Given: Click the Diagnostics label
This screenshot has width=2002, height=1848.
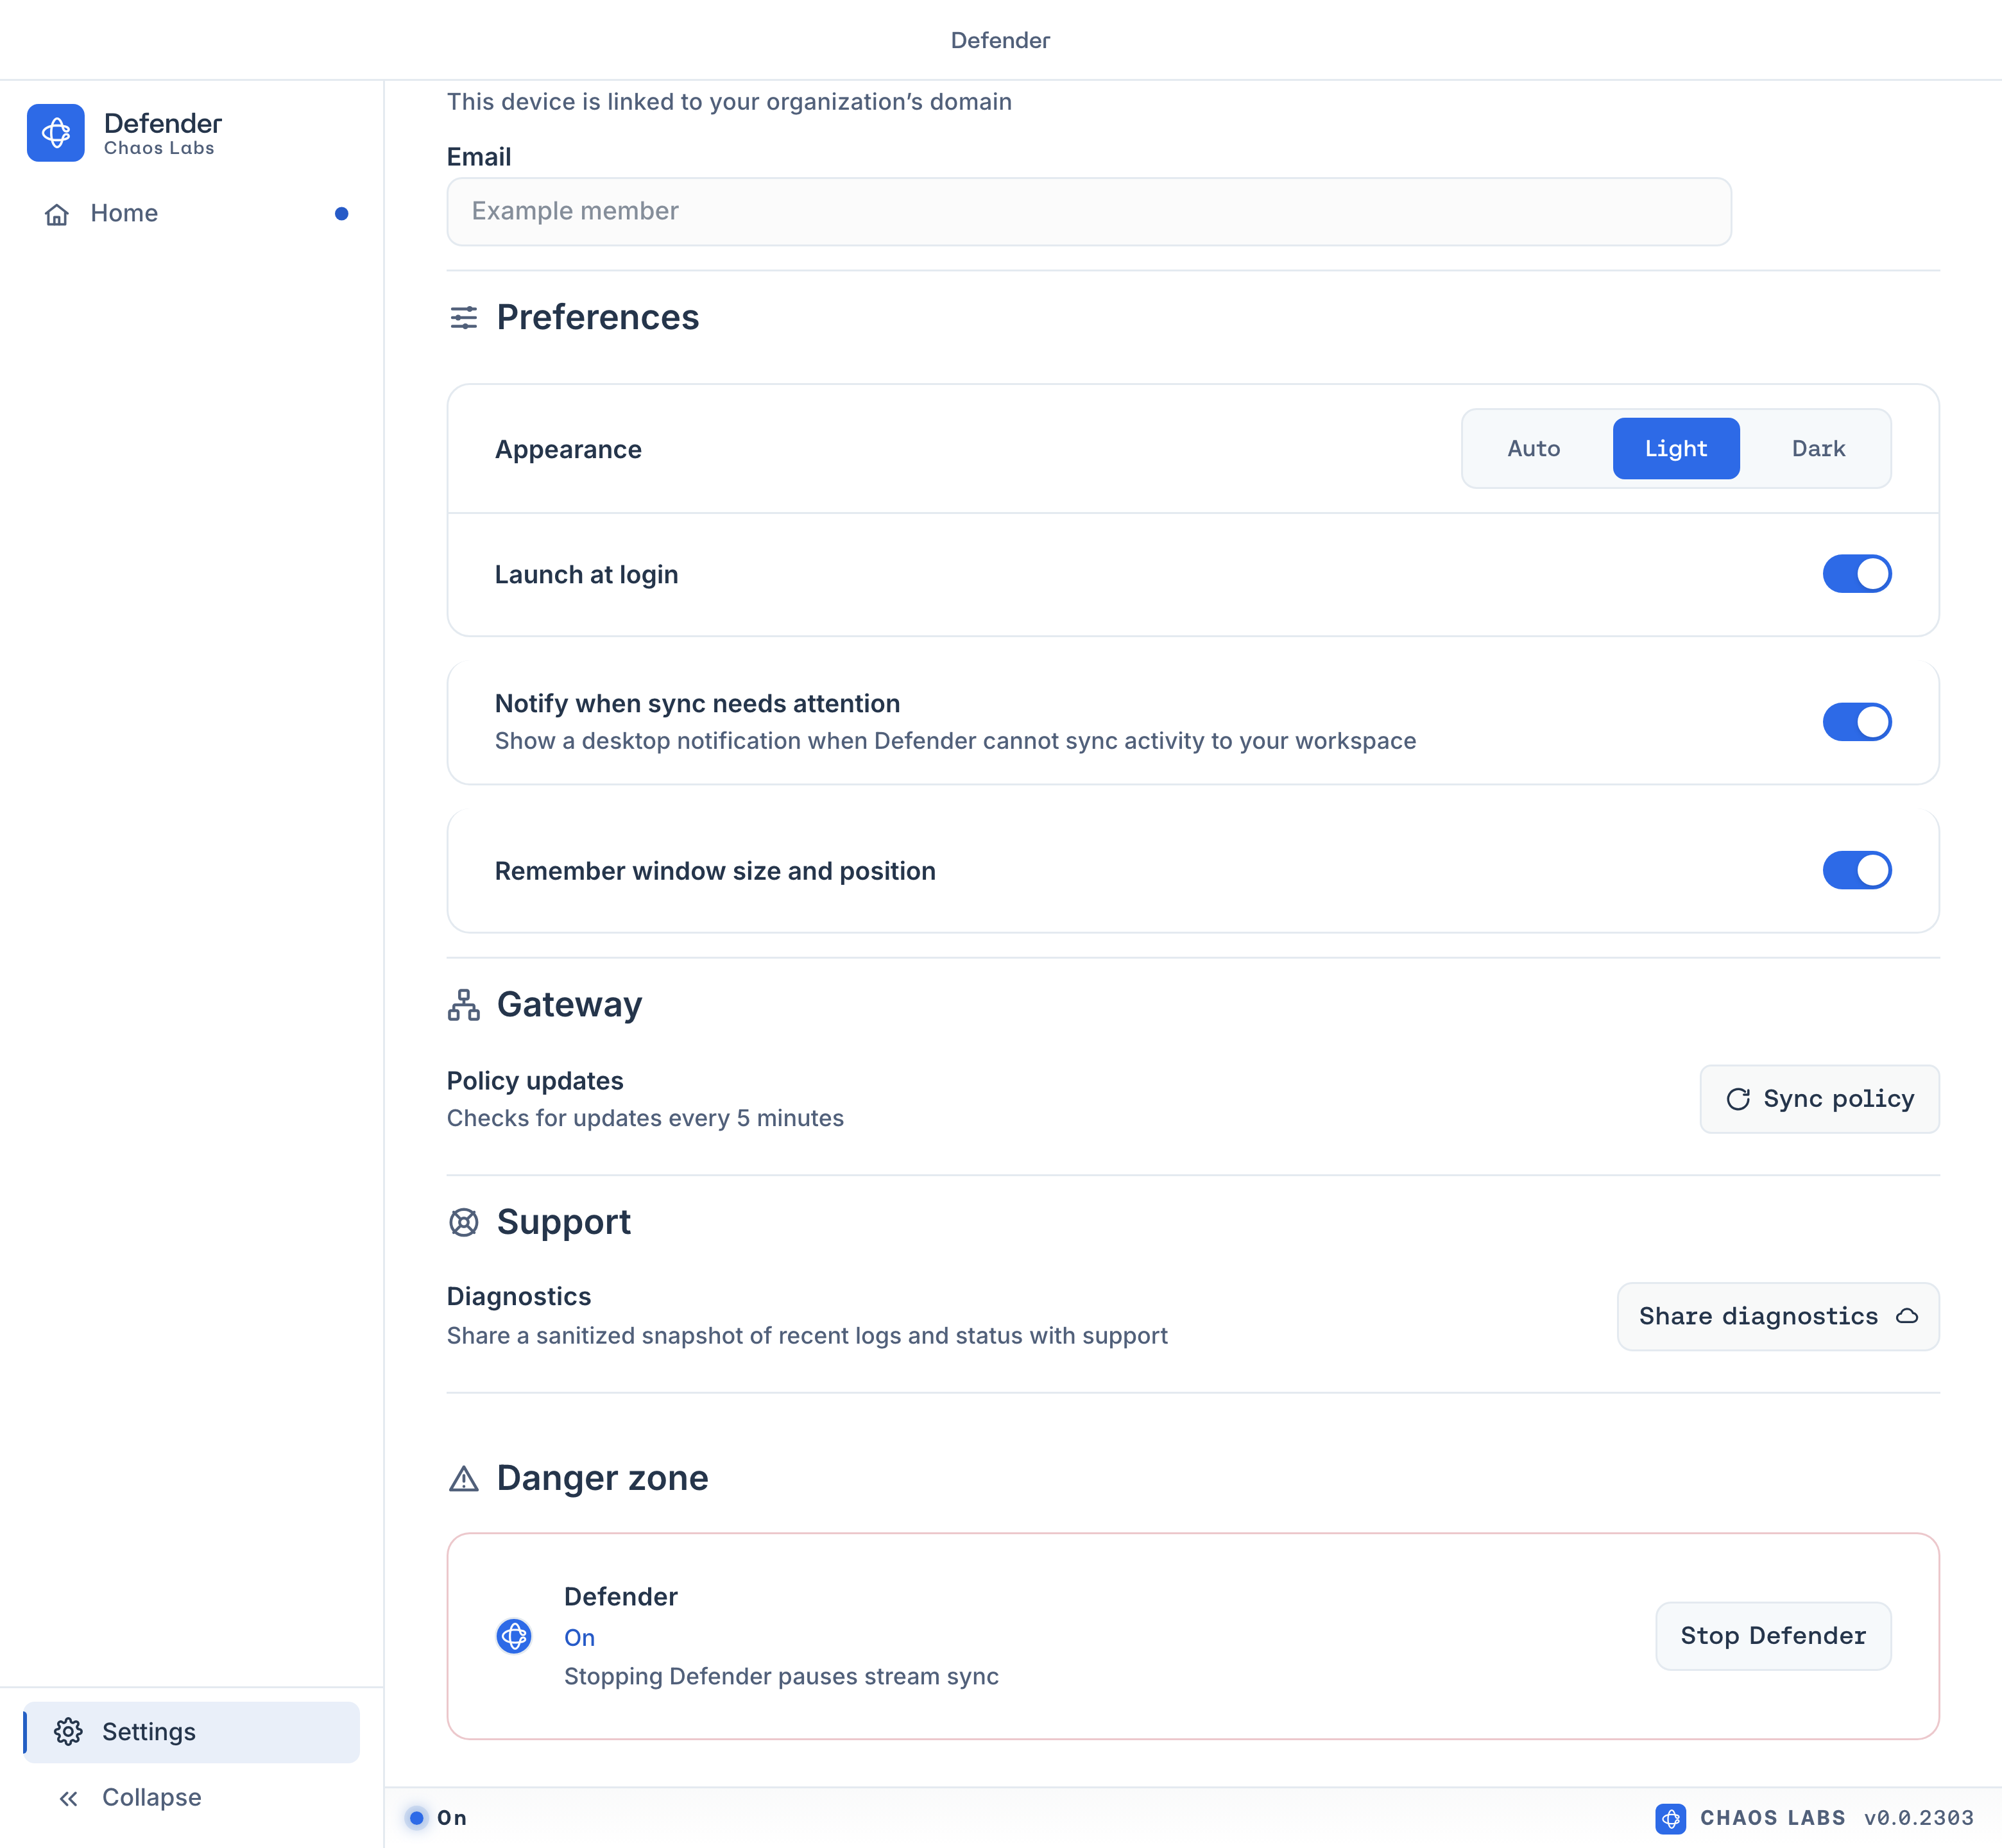Looking at the screenshot, I should pos(519,1297).
